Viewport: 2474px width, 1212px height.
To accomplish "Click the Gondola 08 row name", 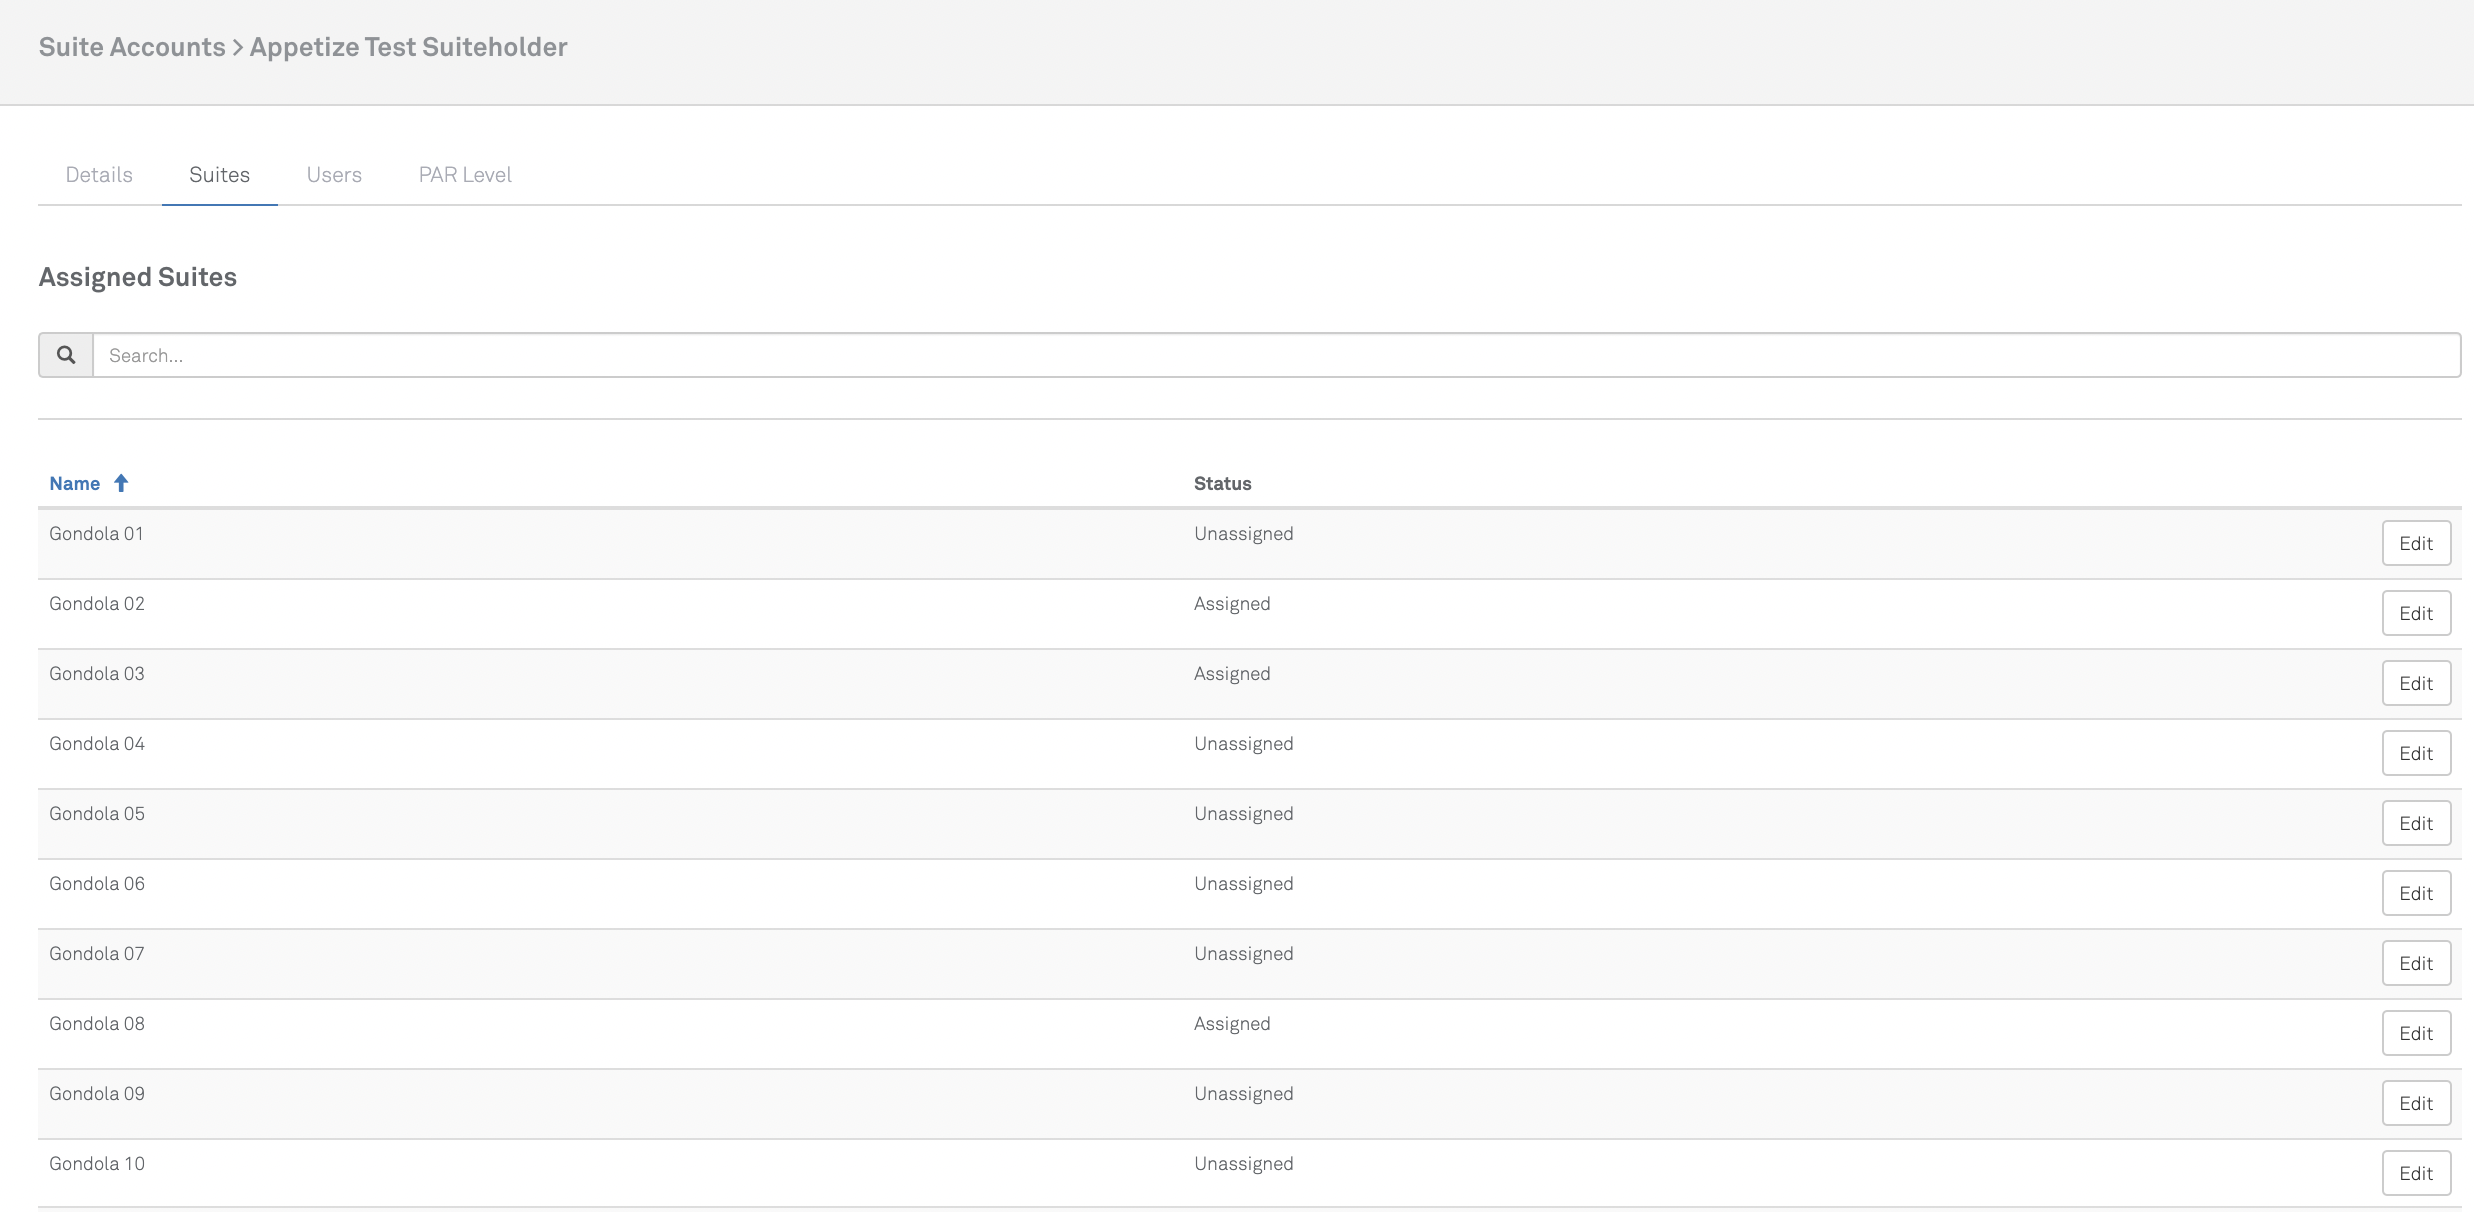I will [x=97, y=1024].
